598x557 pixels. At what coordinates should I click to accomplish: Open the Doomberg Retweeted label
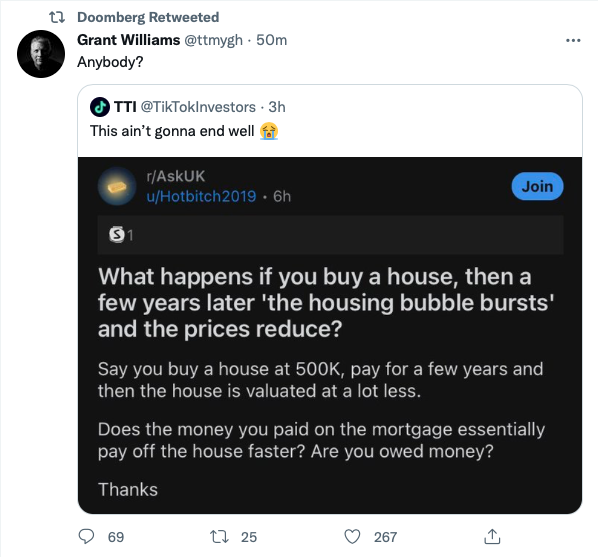click(x=148, y=17)
